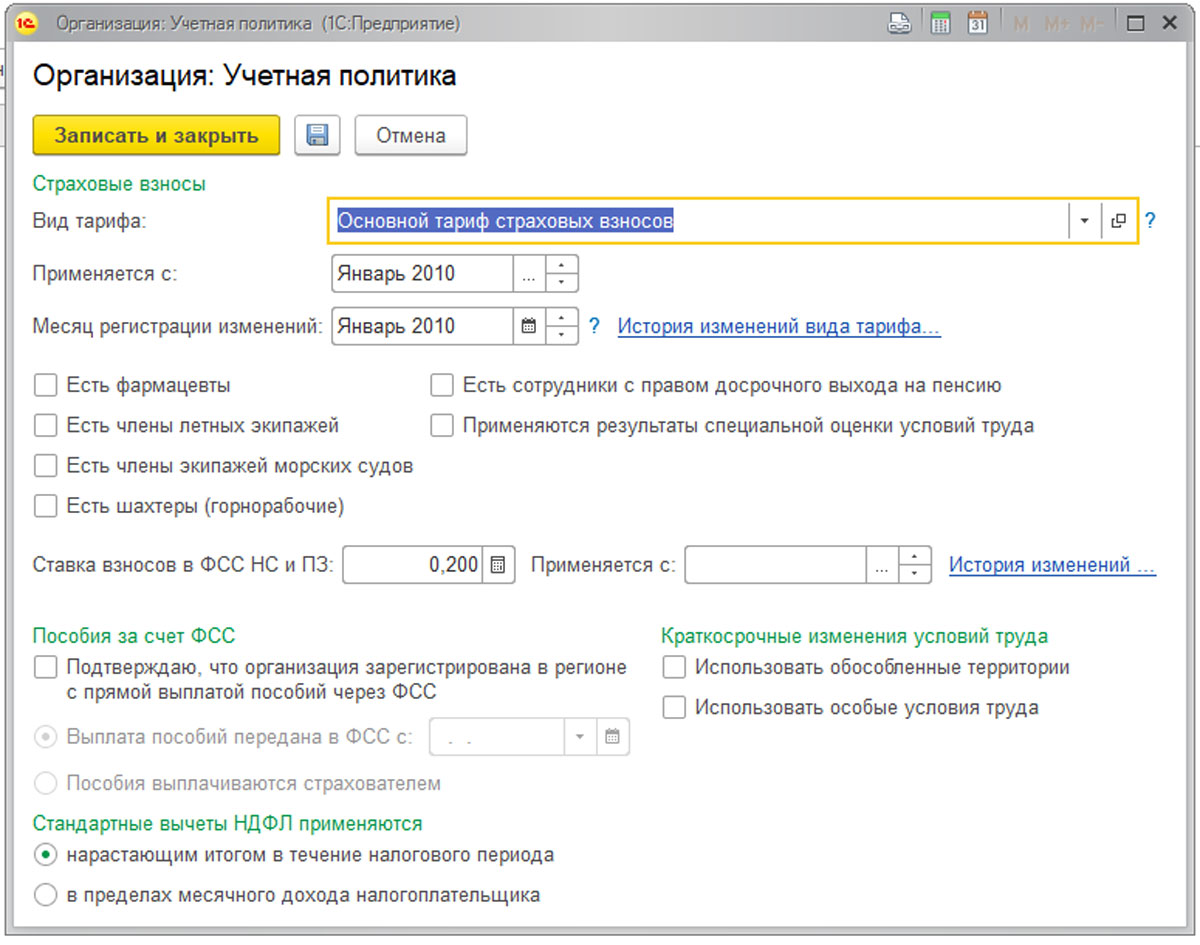
Task: Click ellipsis selector for FSS rate date
Action: pyautogui.click(x=881, y=565)
